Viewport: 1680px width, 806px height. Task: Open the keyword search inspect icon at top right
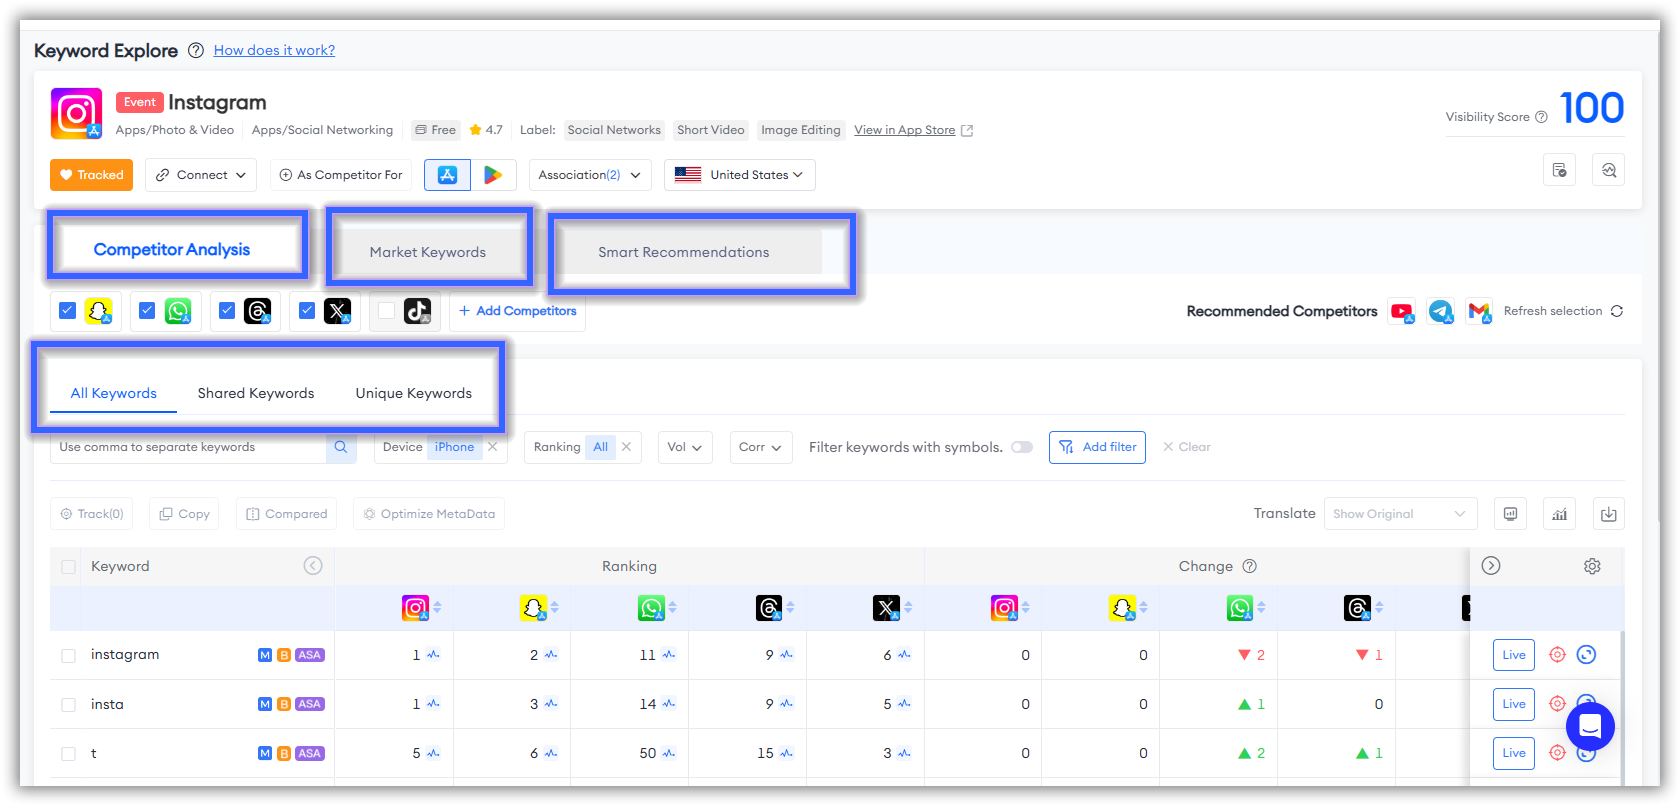pos(1608,170)
